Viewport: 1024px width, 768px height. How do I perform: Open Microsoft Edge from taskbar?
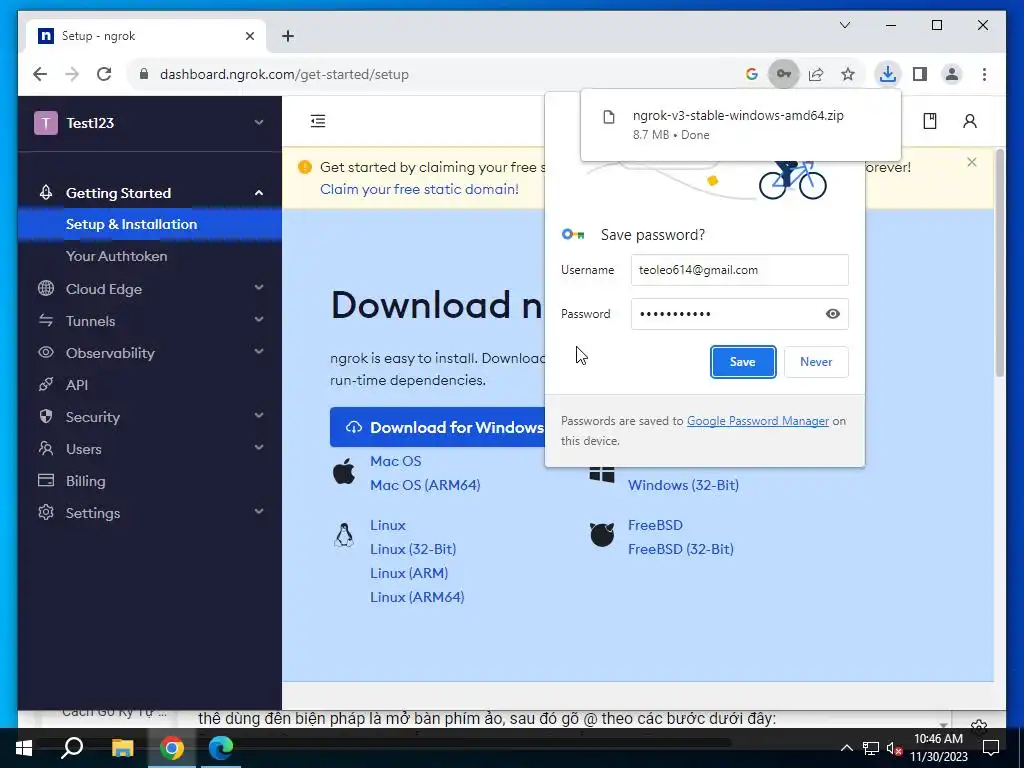coord(221,748)
